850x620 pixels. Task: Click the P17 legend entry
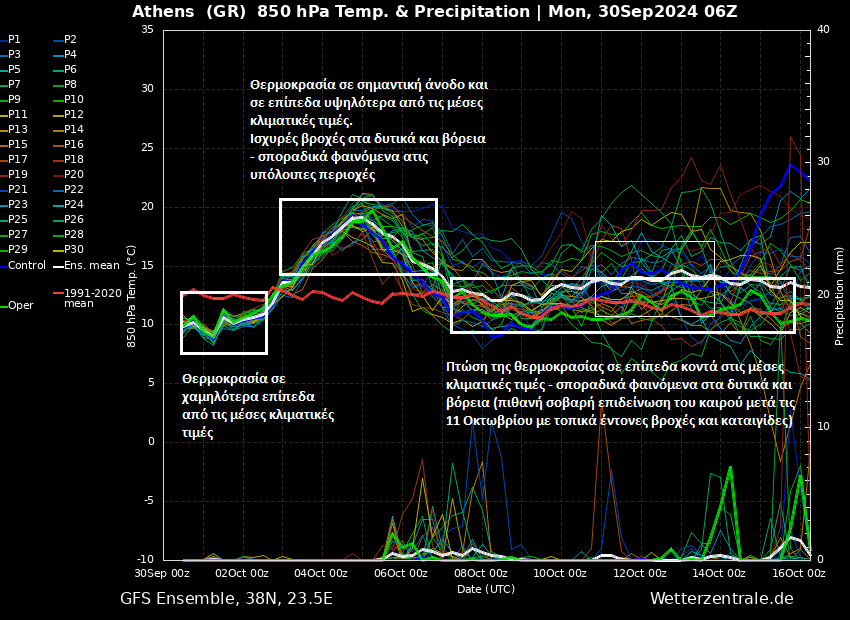pos(18,160)
